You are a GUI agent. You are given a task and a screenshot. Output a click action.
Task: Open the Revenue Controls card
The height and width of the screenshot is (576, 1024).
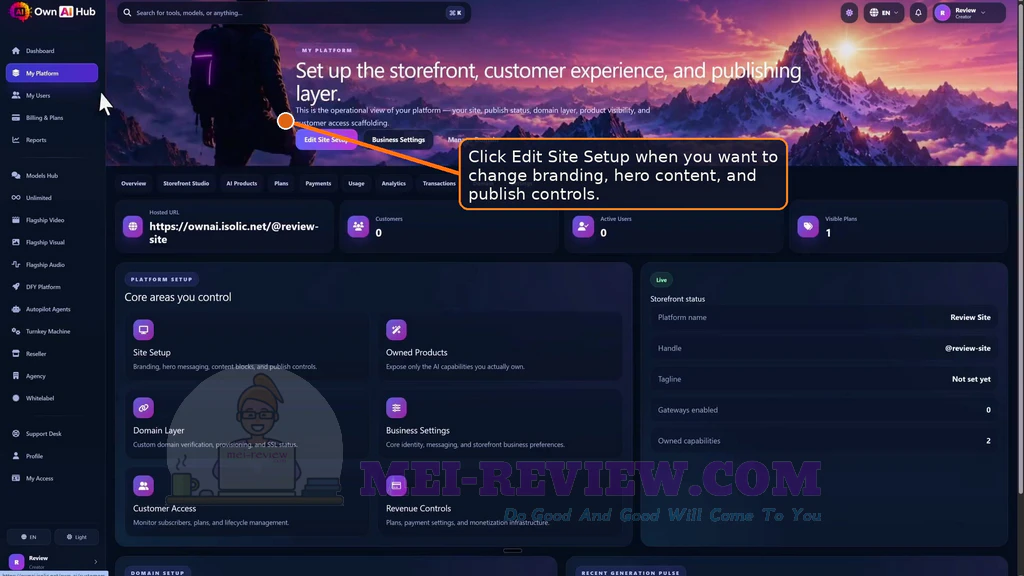[500, 501]
